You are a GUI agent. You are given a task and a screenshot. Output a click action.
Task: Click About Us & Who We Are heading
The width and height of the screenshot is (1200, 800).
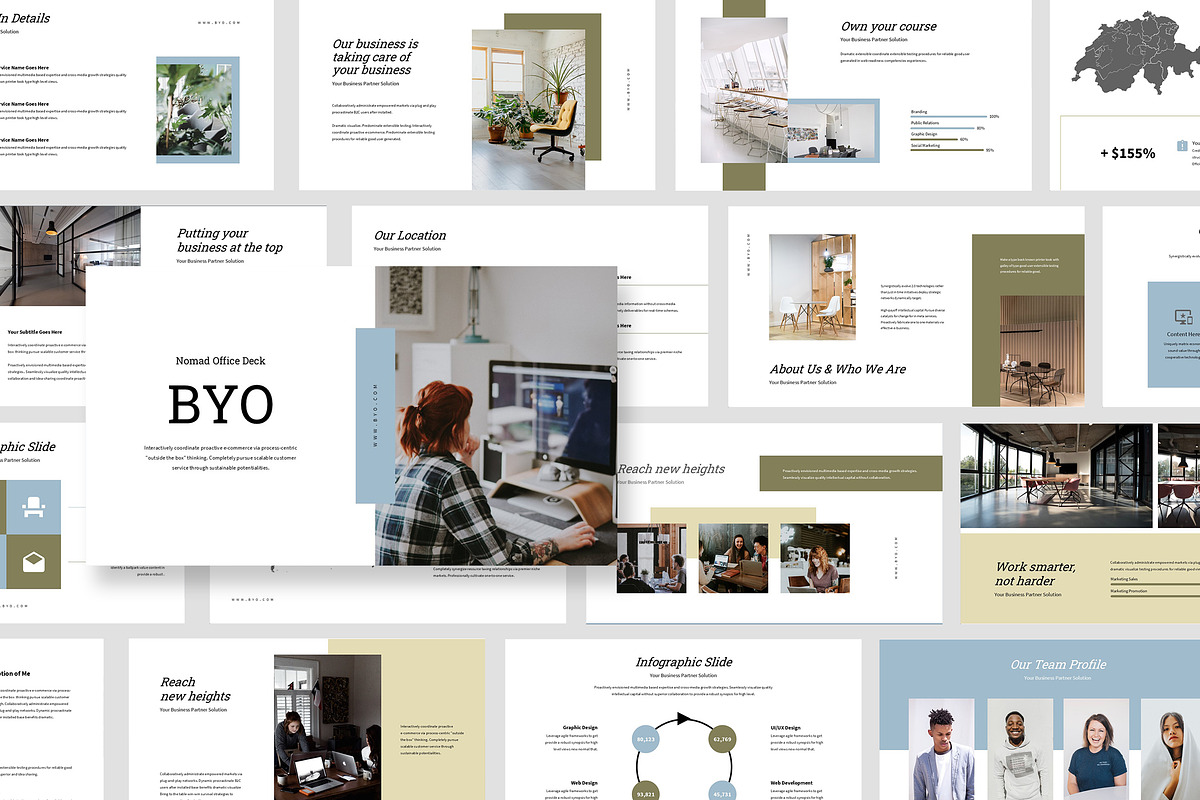coord(837,369)
